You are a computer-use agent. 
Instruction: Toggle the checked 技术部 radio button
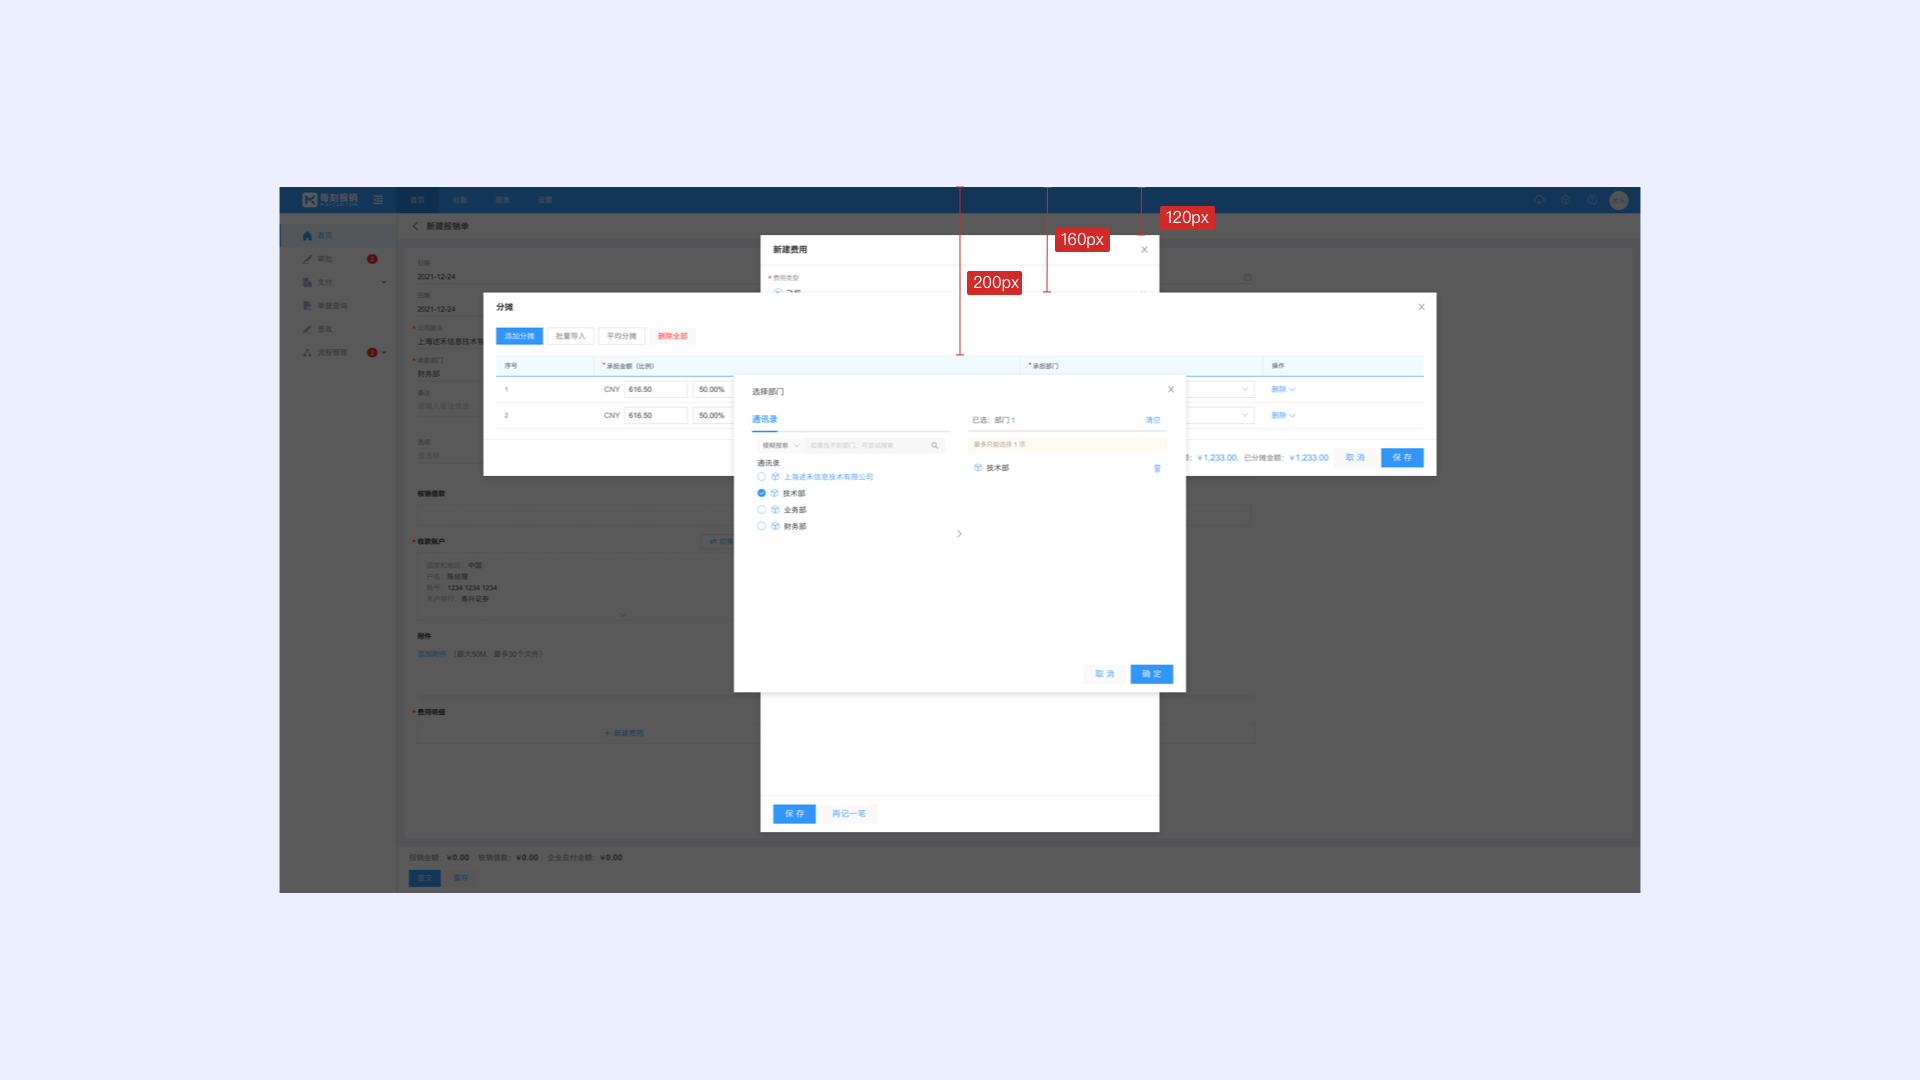[x=761, y=493]
